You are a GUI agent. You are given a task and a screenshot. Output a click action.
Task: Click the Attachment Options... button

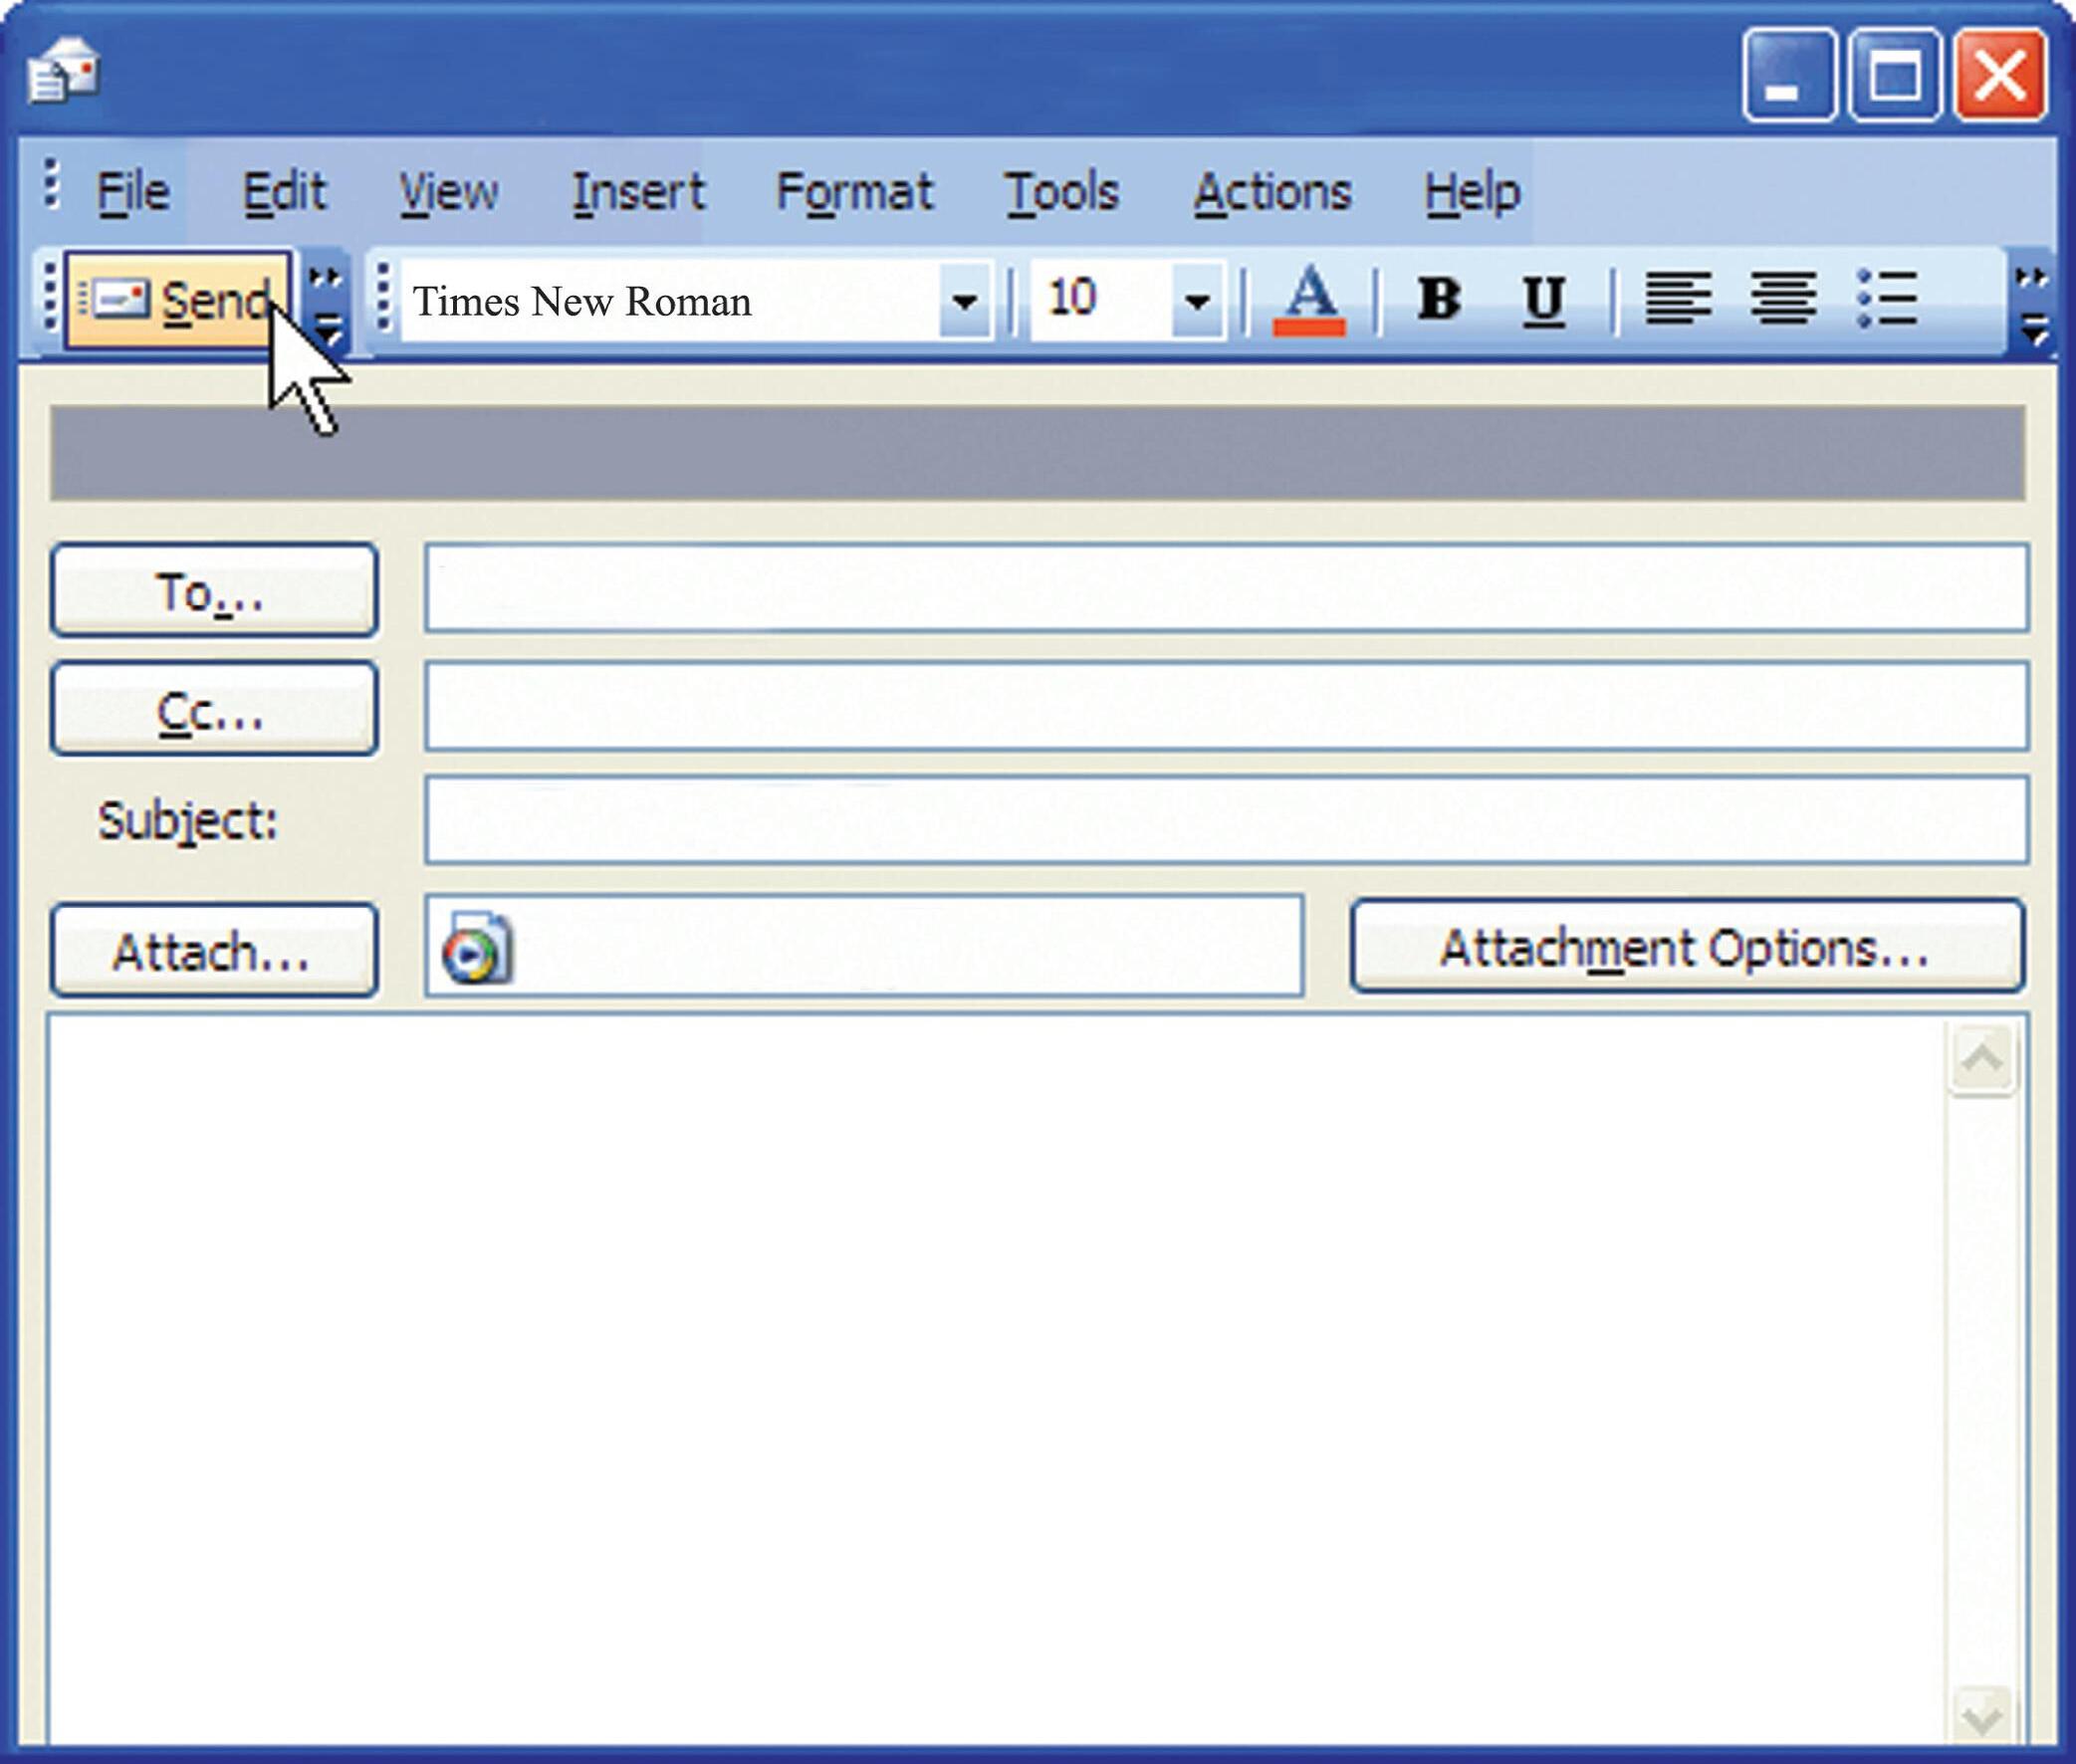tap(1686, 947)
